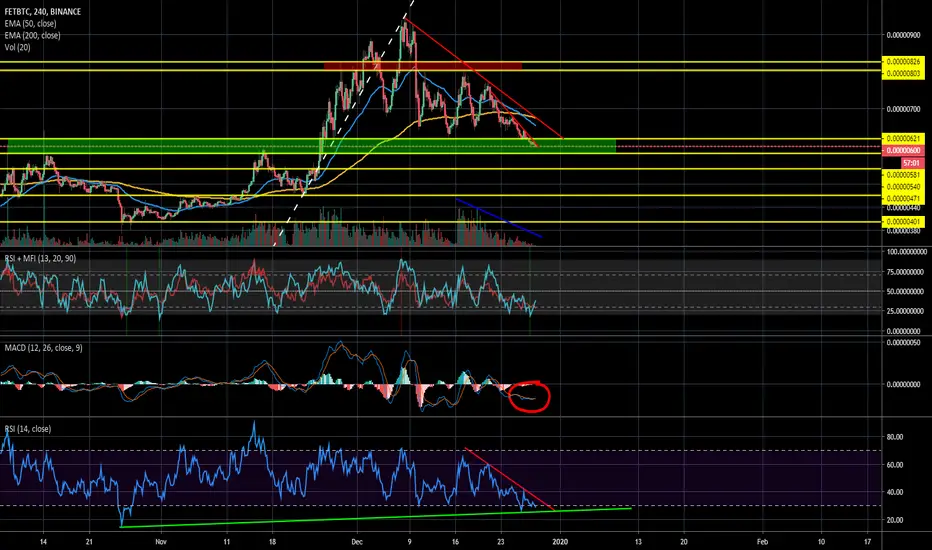Select the red ellipse on the MACD pane
Screen dimensions: 932x550
click(x=530, y=397)
